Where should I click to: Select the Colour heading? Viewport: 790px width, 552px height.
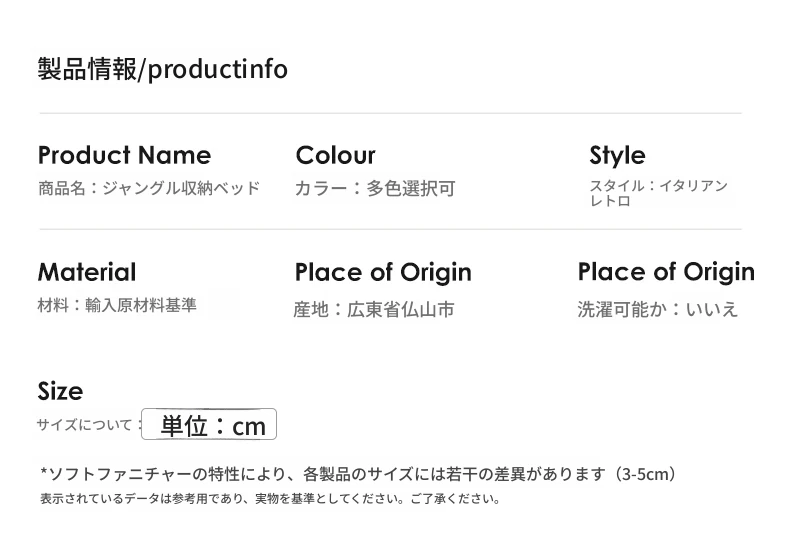click(336, 155)
